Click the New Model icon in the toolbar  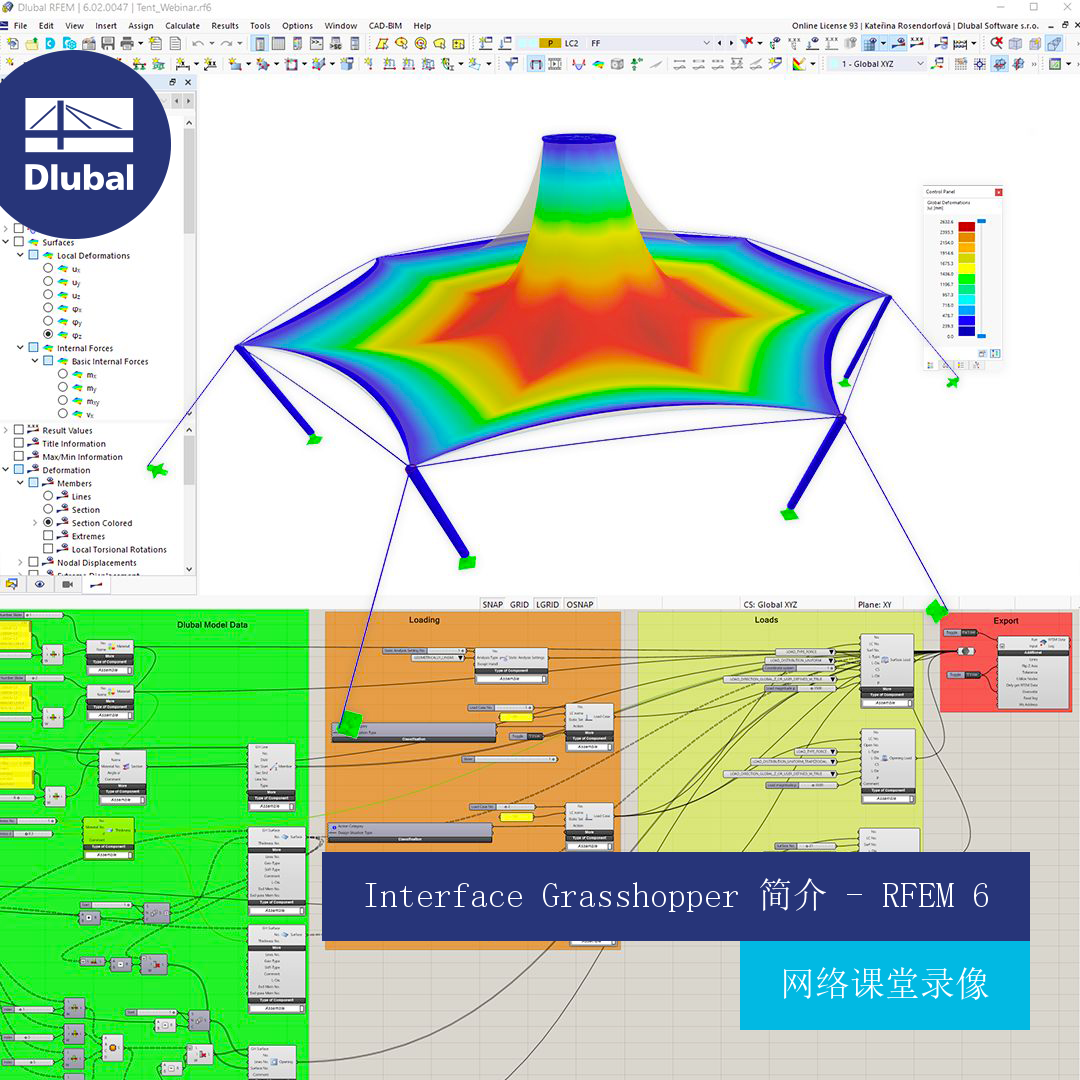[13, 43]
